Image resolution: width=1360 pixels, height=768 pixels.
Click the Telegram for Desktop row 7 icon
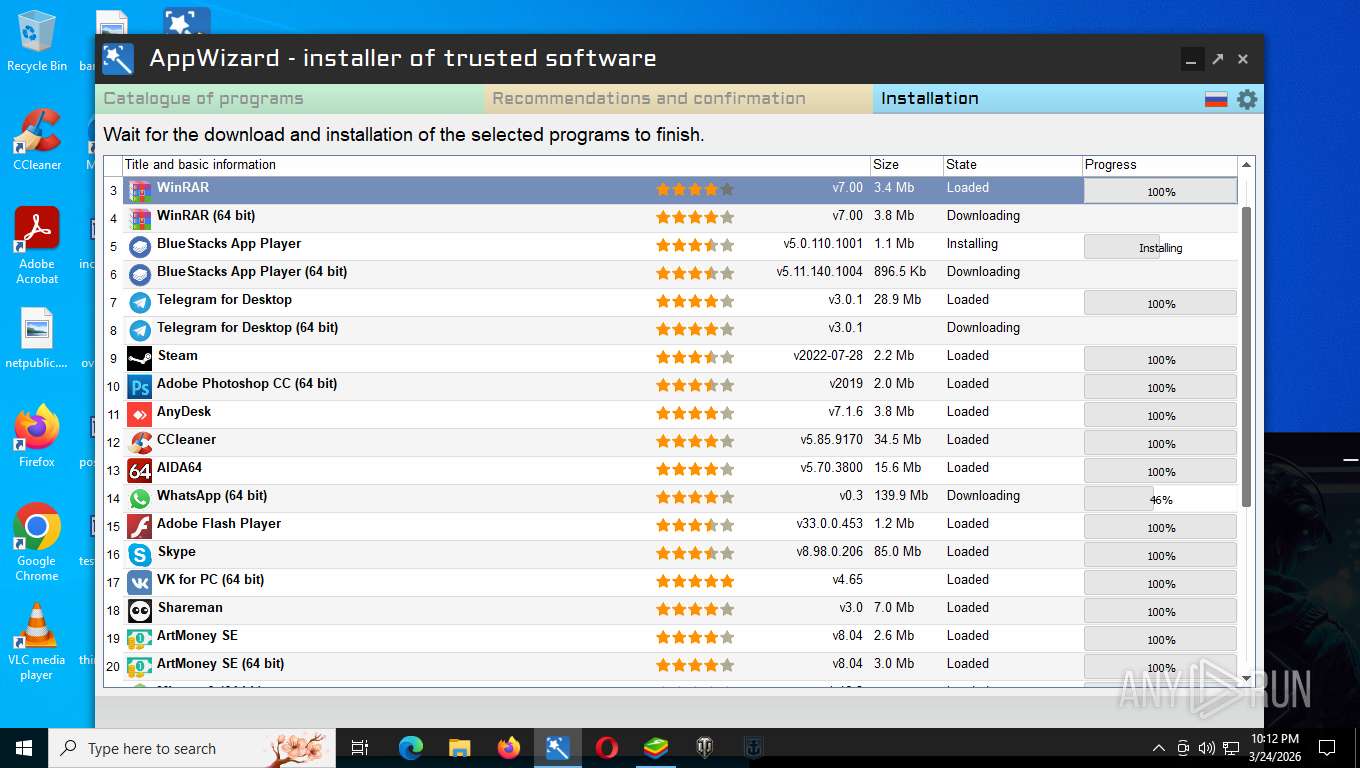(x=140, y=302)
